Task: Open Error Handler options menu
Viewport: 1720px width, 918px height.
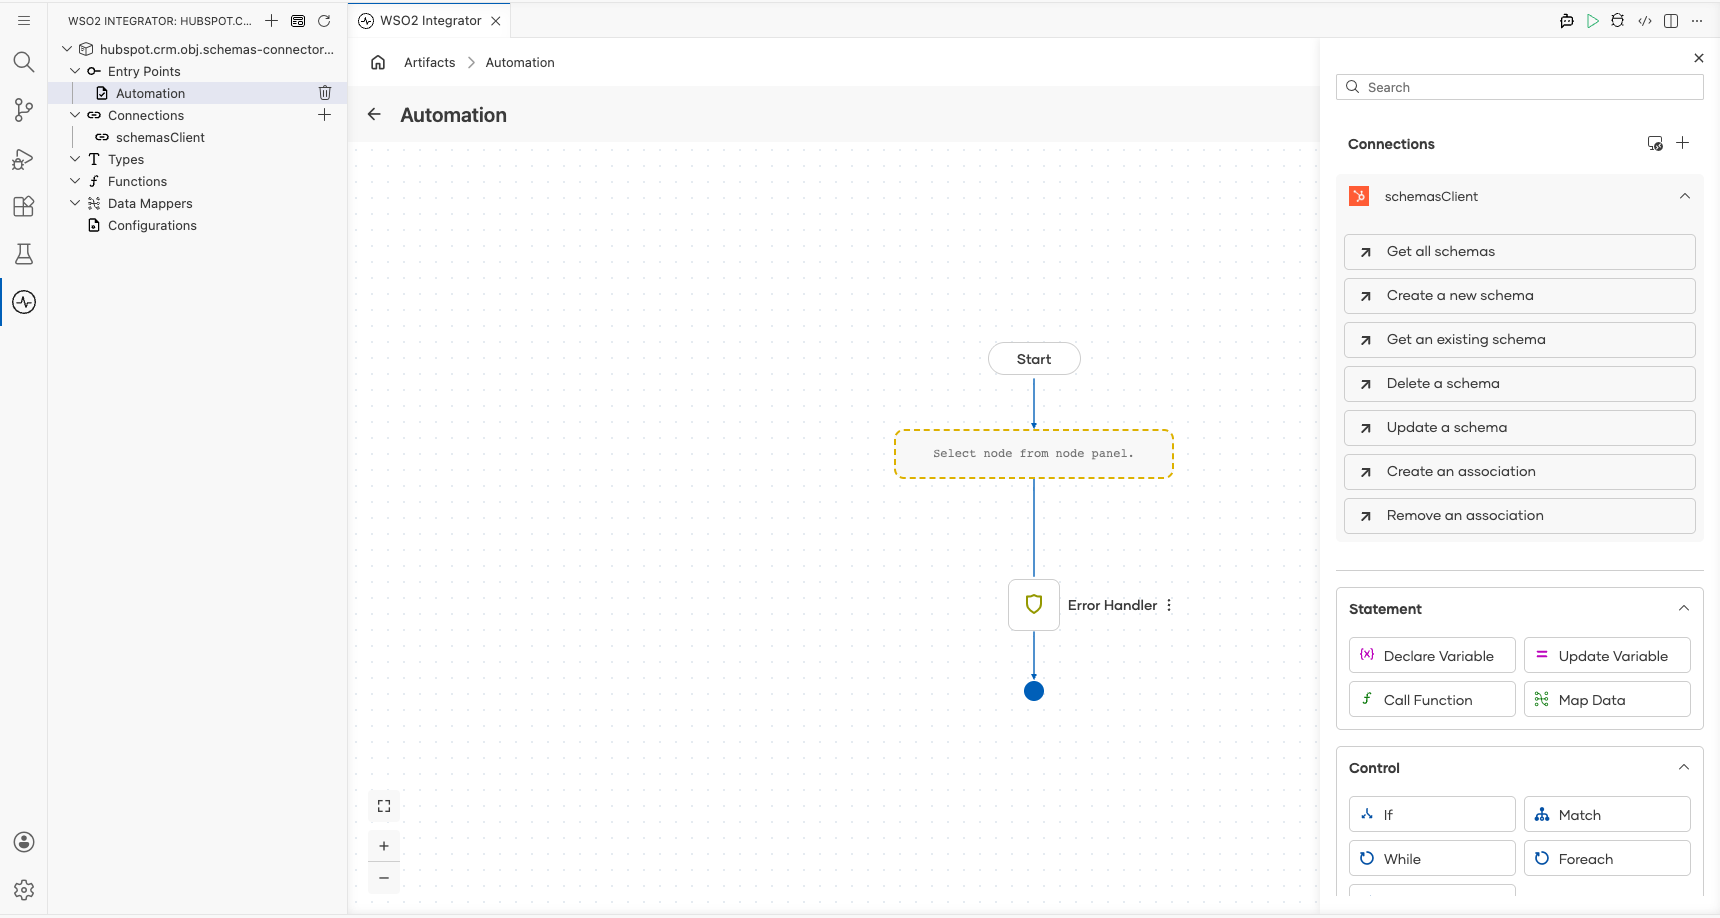Action: [1169, 605]
